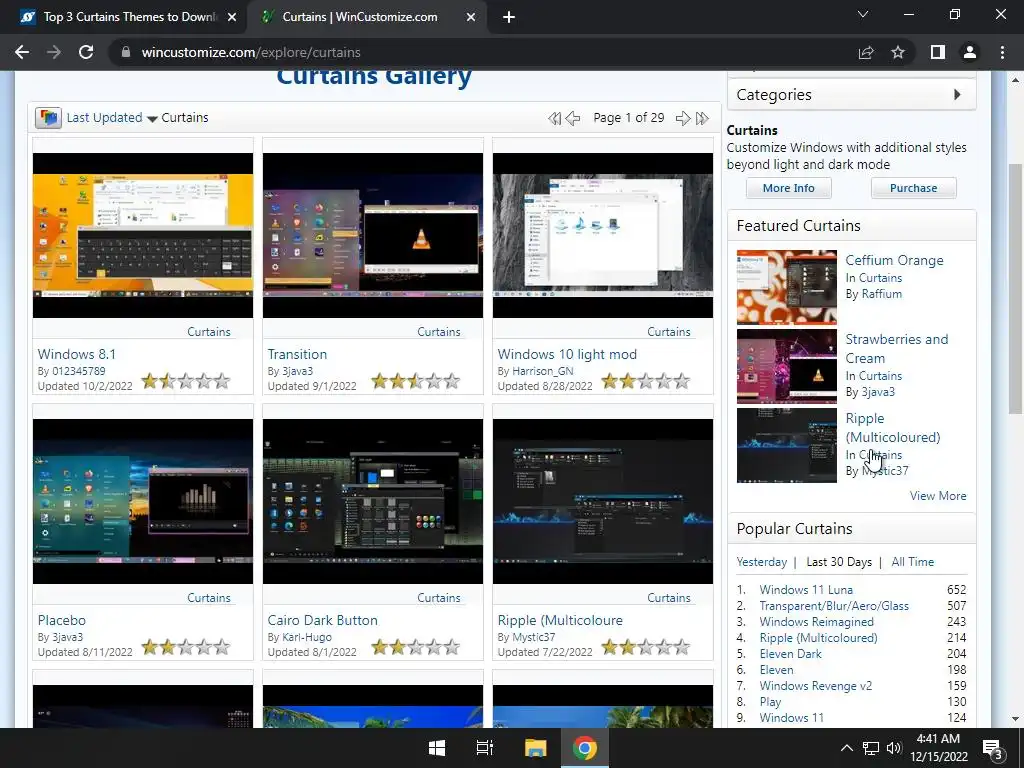Click author Harrison_GN link
The height and width of the screenshot is (768, 1024).
[x=542, y=371]
